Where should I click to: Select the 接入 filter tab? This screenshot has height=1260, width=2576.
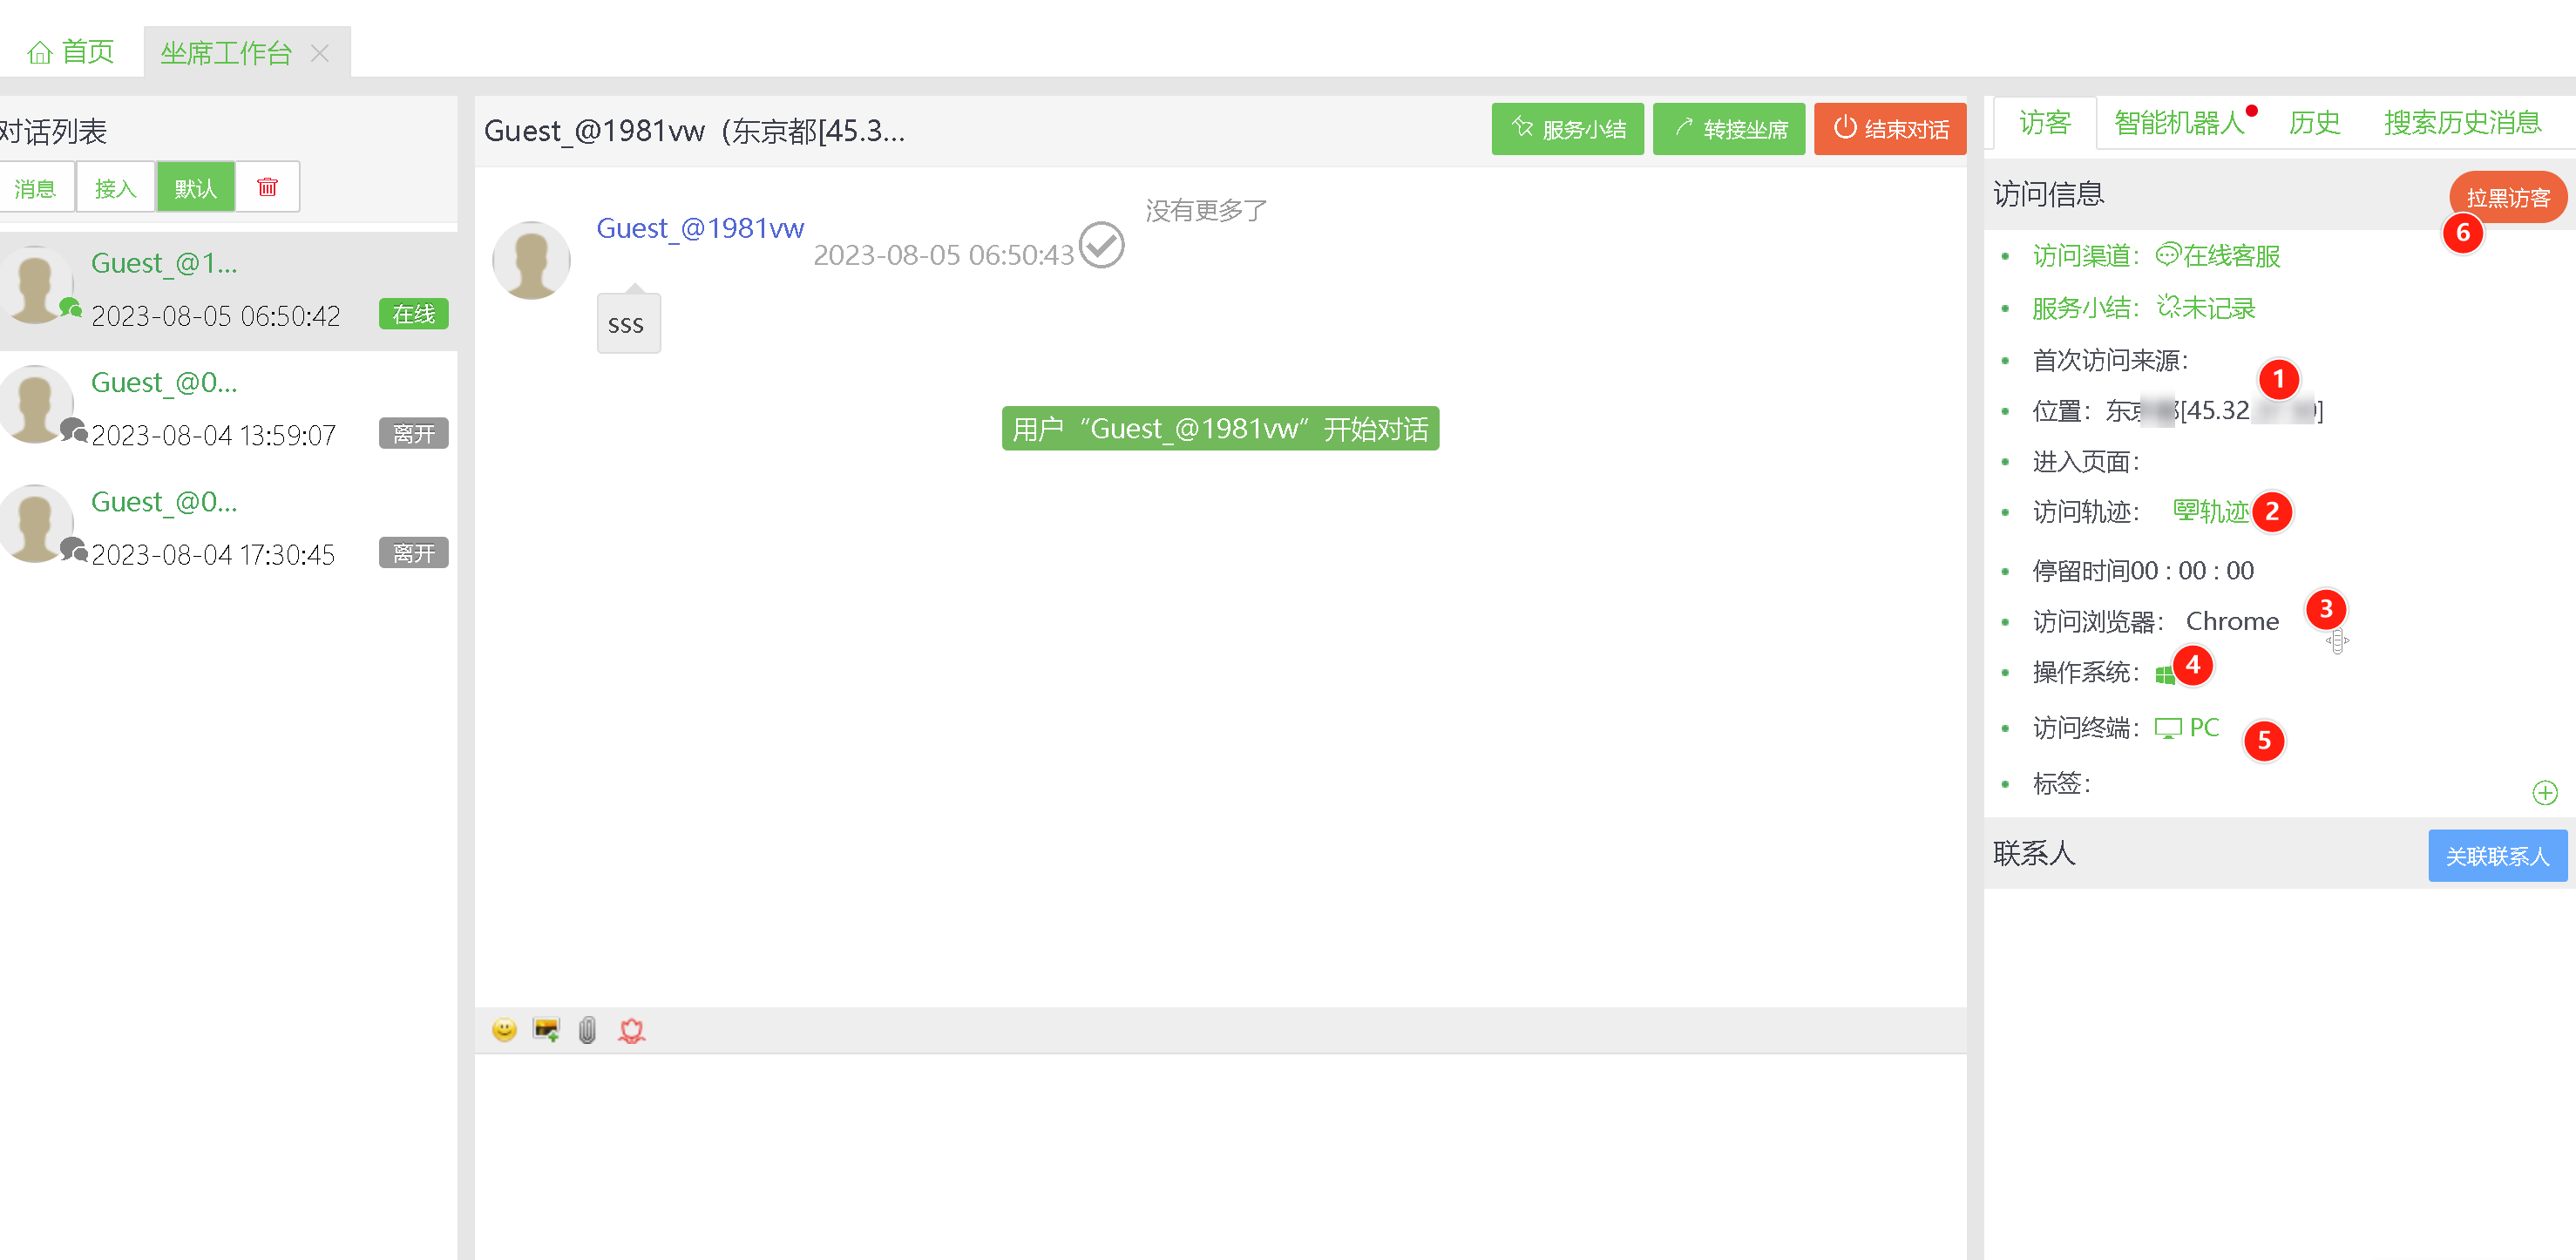tap(115, 187)
